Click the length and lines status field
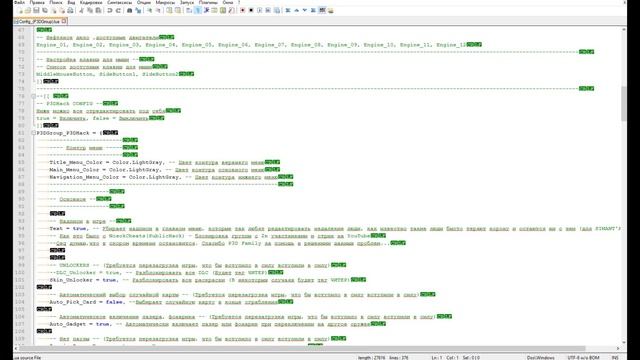 point(383,358)
